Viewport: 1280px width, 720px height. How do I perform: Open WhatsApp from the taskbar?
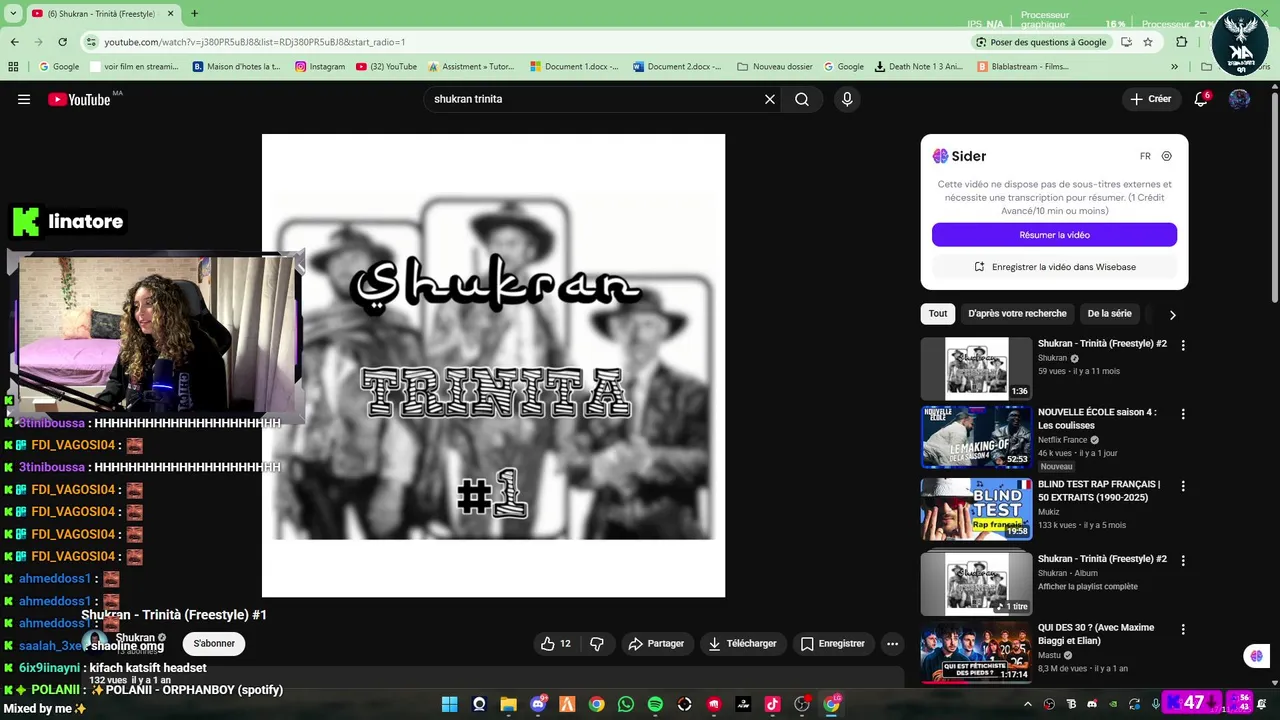[x=626, y=704]
